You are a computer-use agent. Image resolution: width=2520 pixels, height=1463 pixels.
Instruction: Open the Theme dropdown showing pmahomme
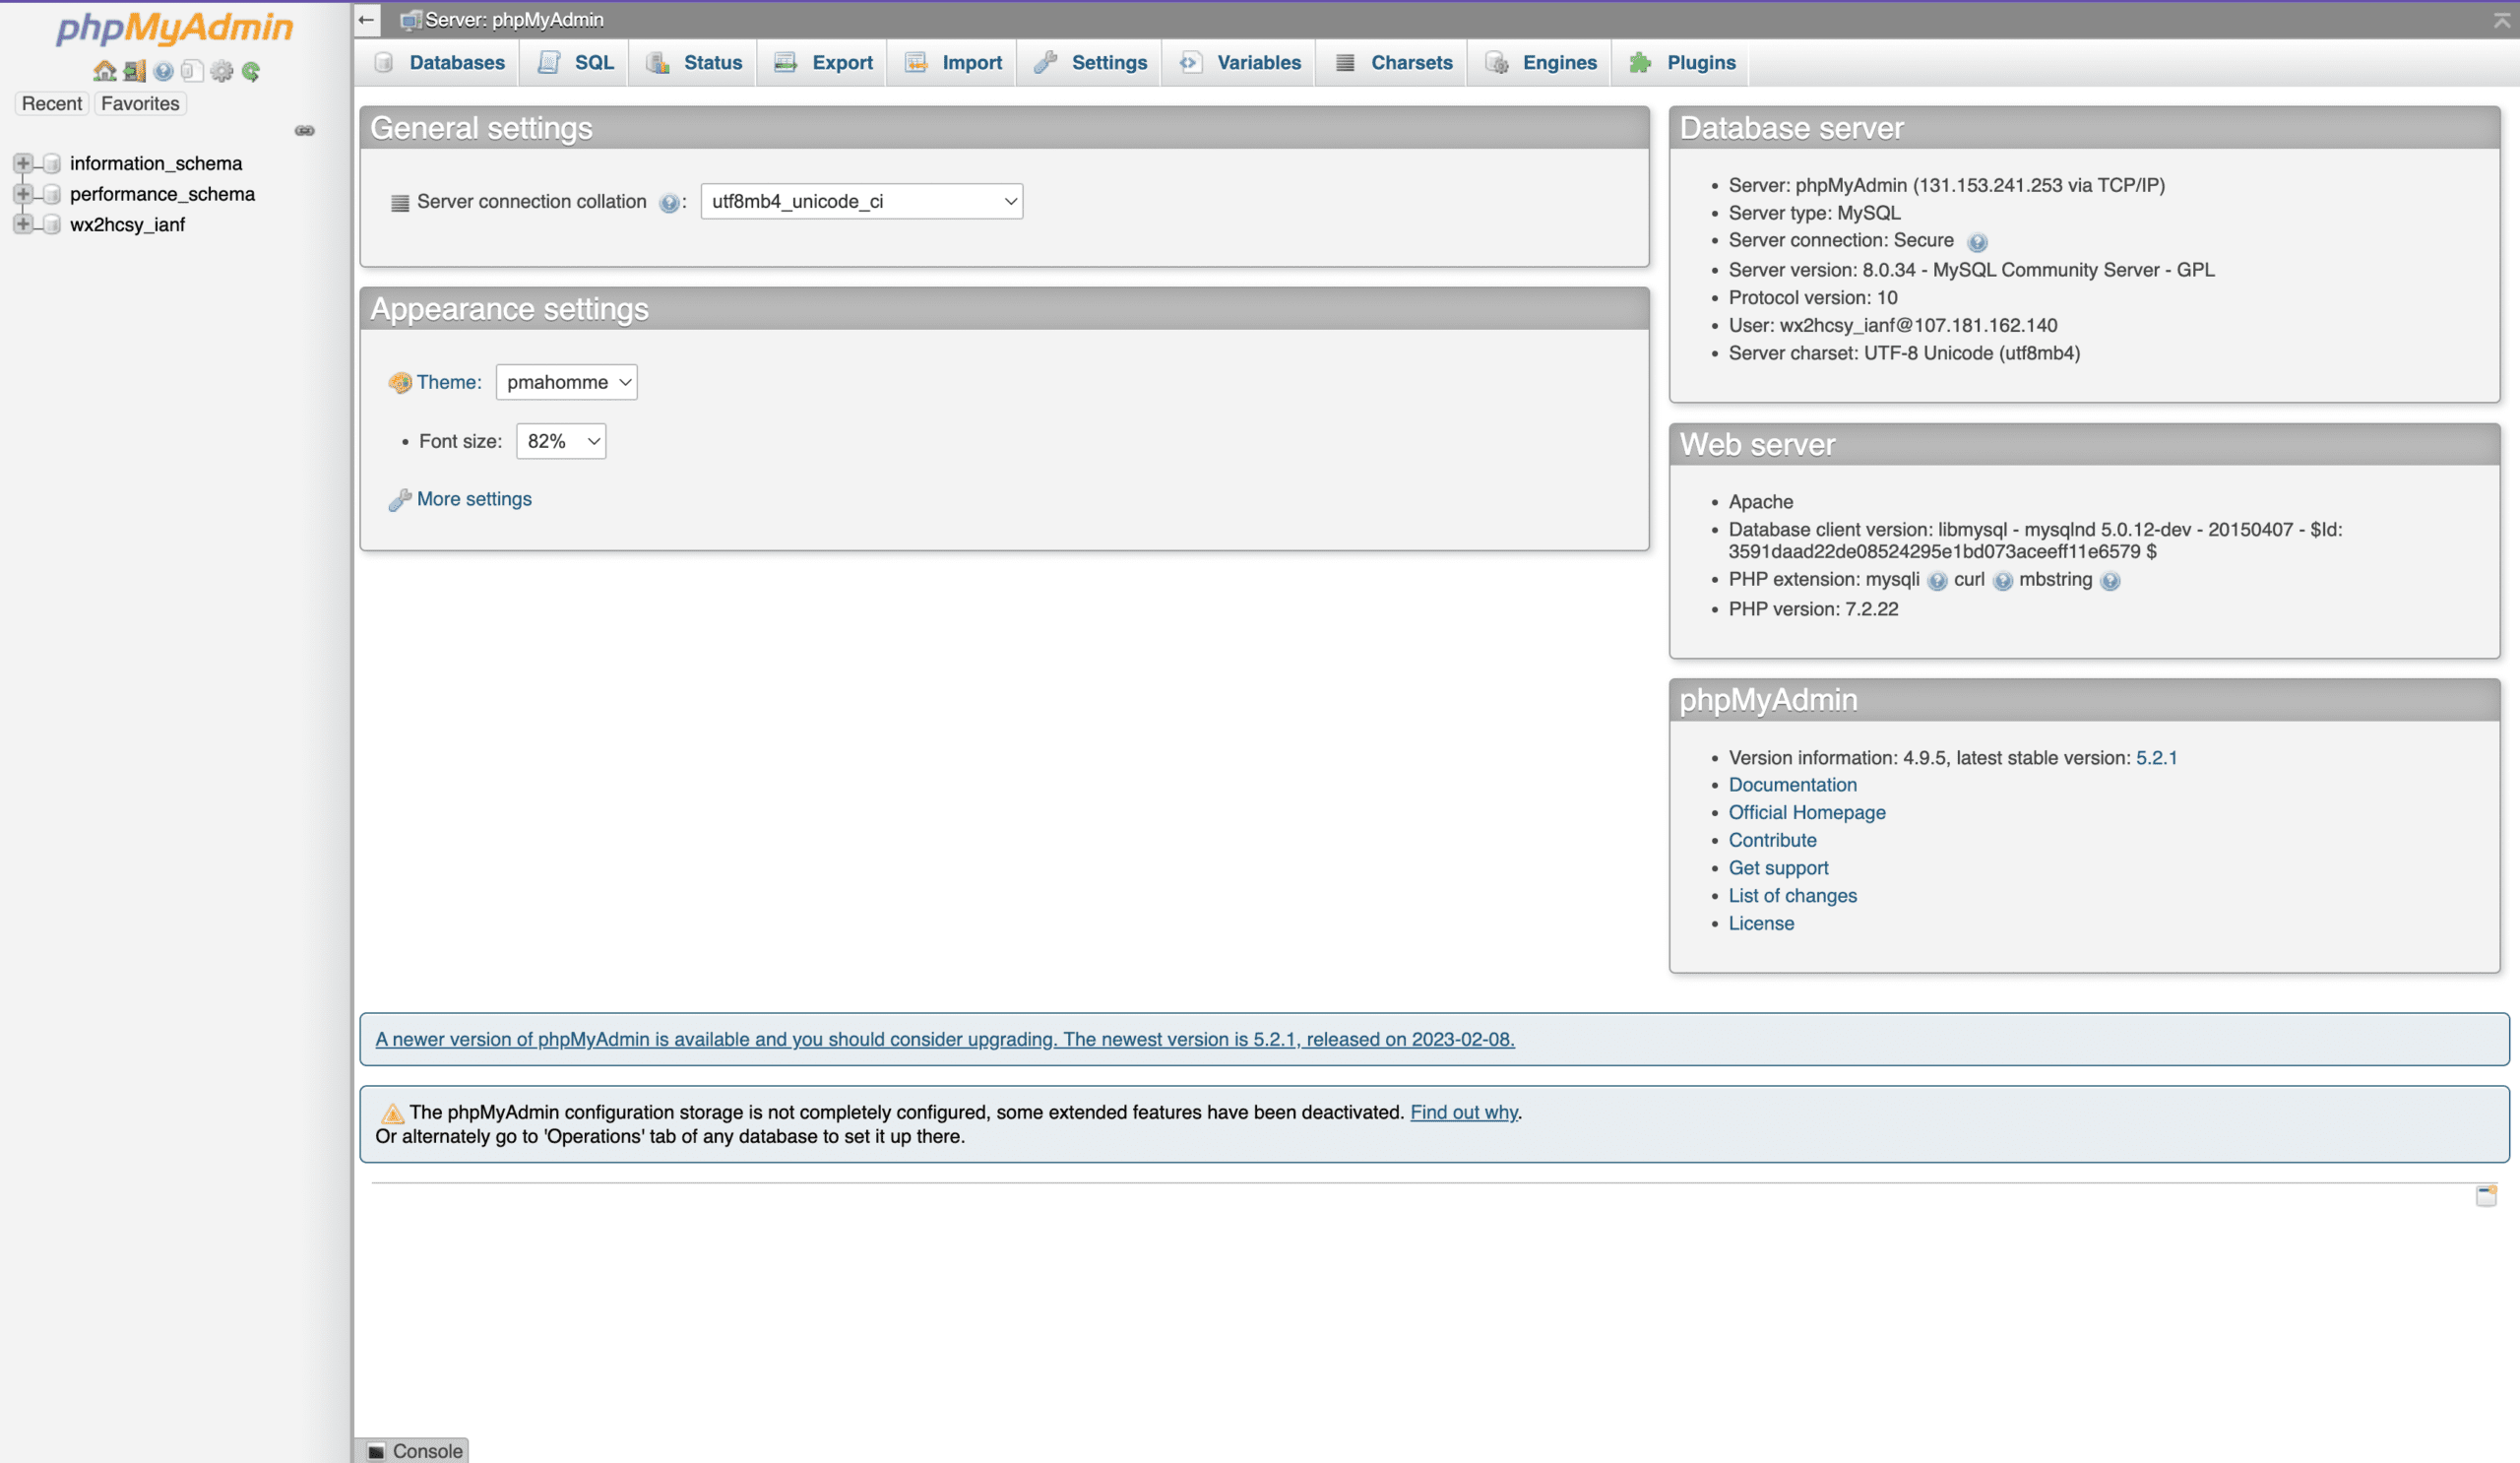[566, 382]
